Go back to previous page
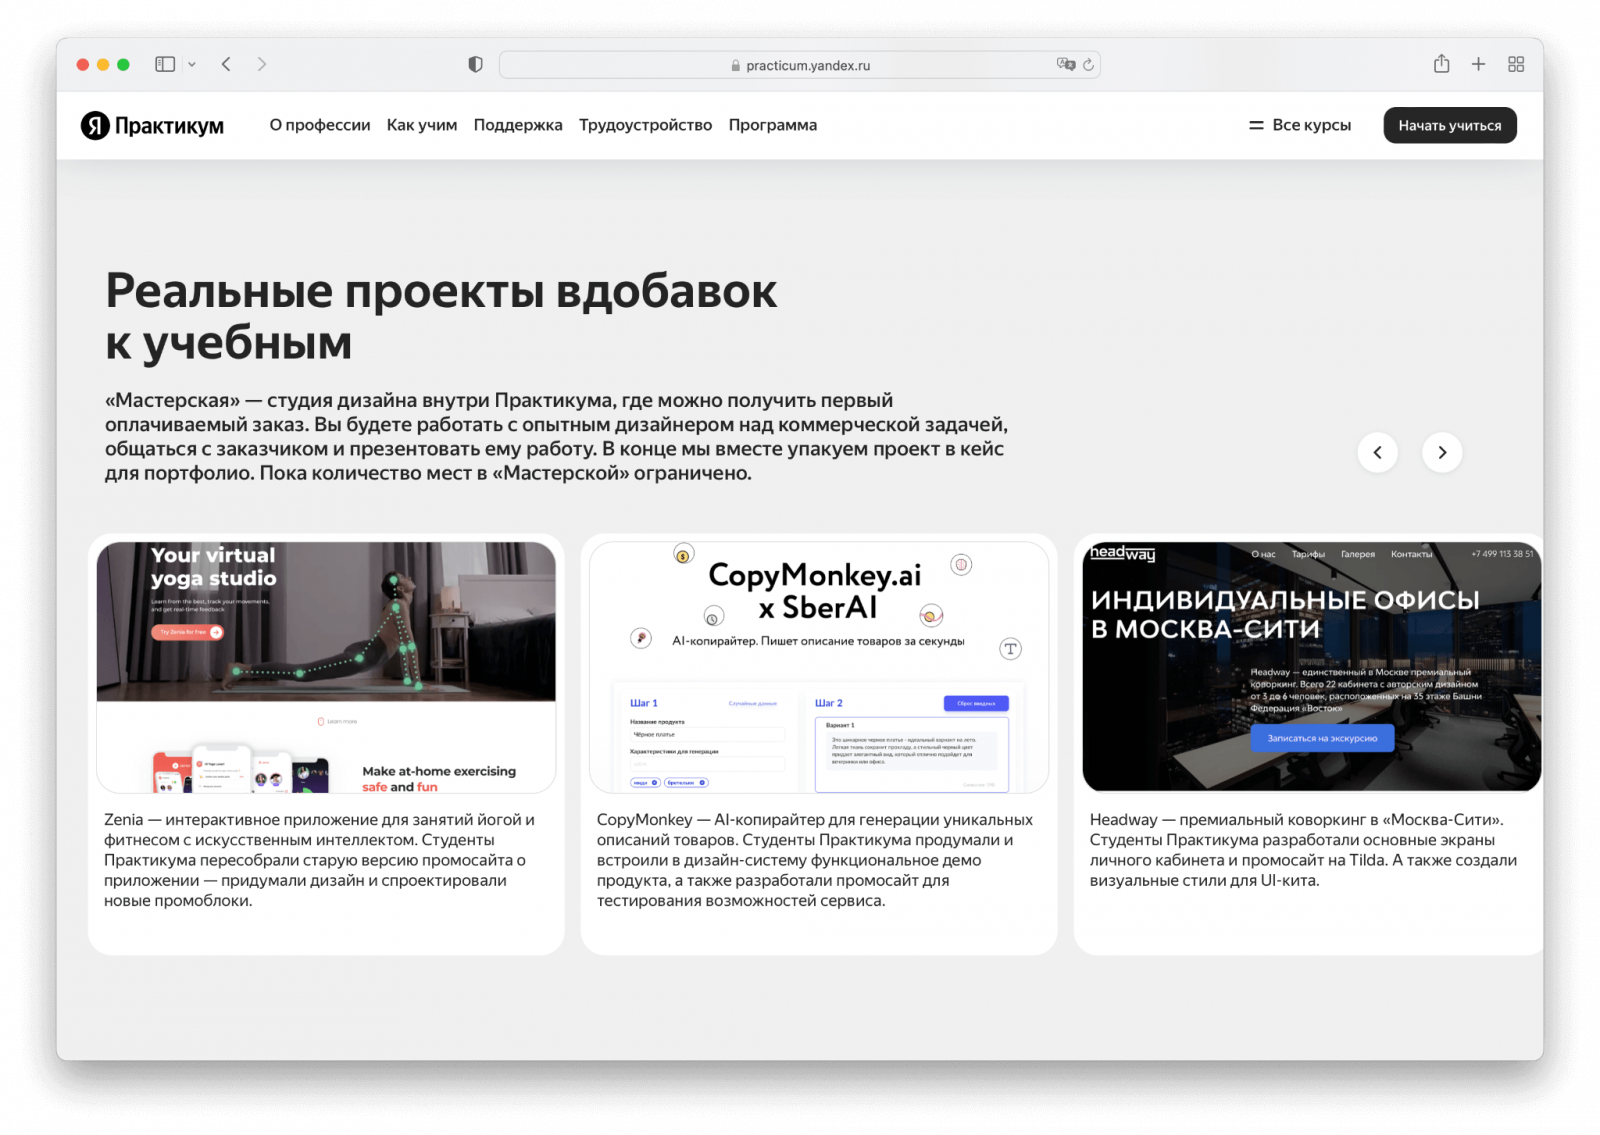Screen dimensions: 1600x1135 (226, 64)
